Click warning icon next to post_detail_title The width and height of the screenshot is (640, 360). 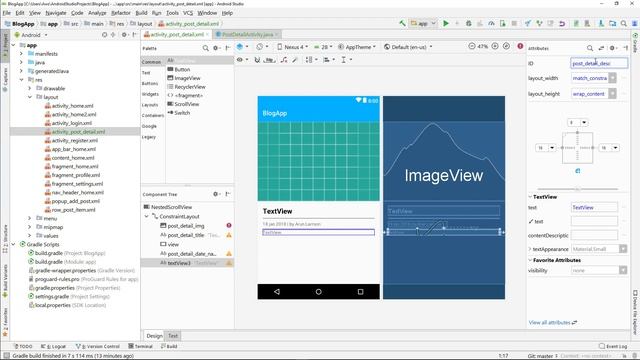pos(229,235)
